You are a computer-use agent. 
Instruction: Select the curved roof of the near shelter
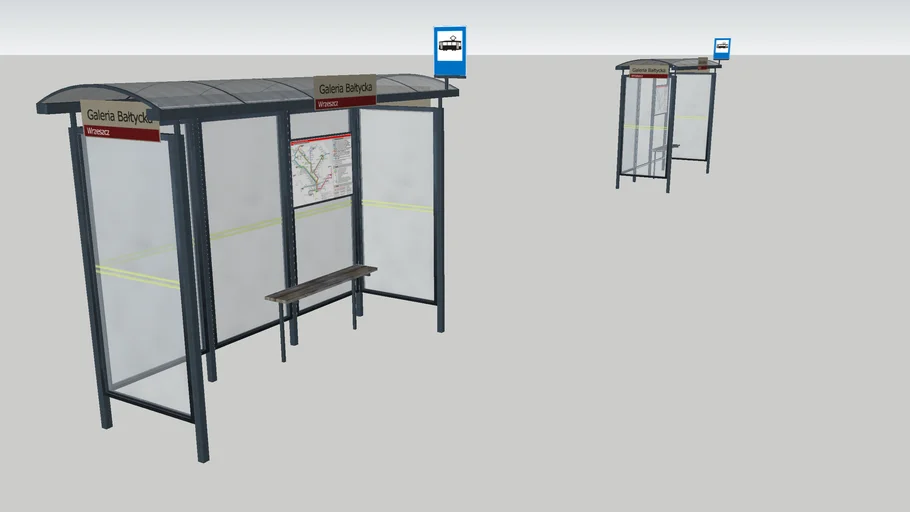click(240, 93)
